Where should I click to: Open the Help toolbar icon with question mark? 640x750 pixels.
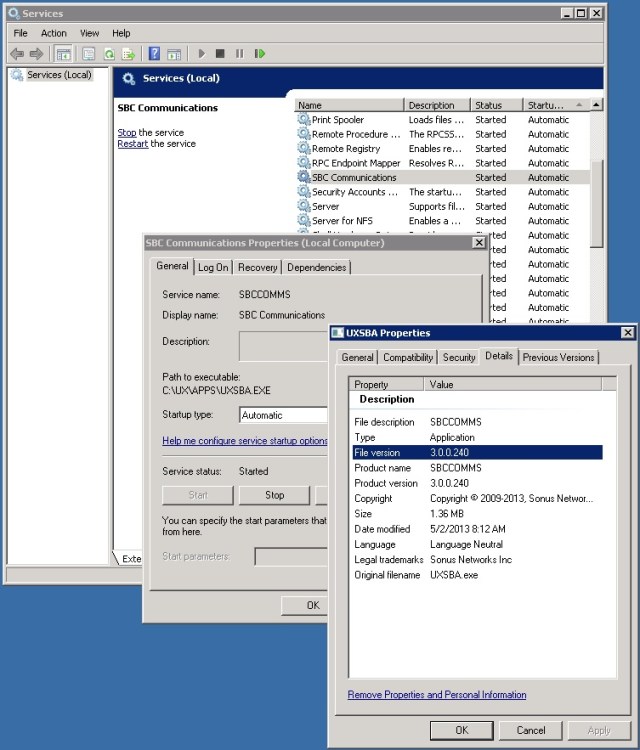click(154, 54)
